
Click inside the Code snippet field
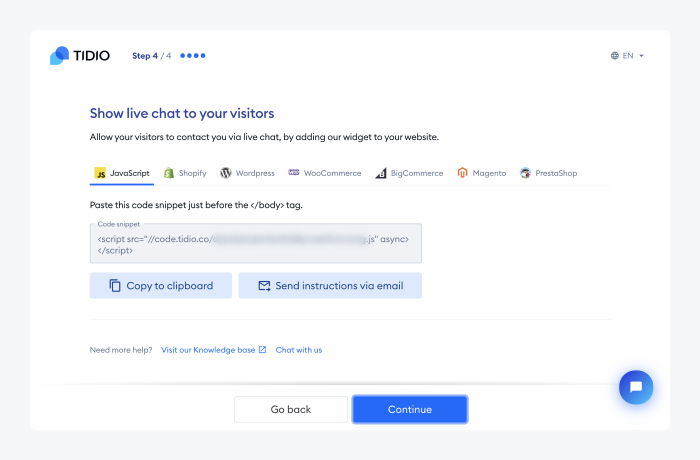tap(256, 243)
